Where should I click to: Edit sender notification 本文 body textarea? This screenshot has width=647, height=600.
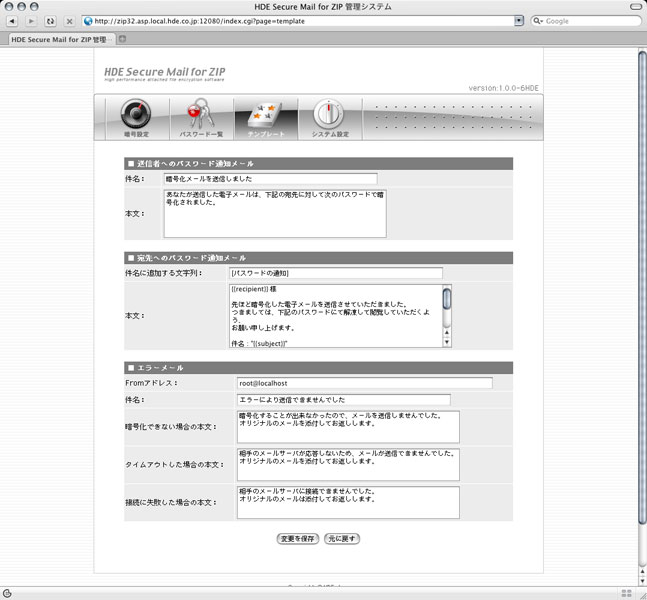click(275, 213)
